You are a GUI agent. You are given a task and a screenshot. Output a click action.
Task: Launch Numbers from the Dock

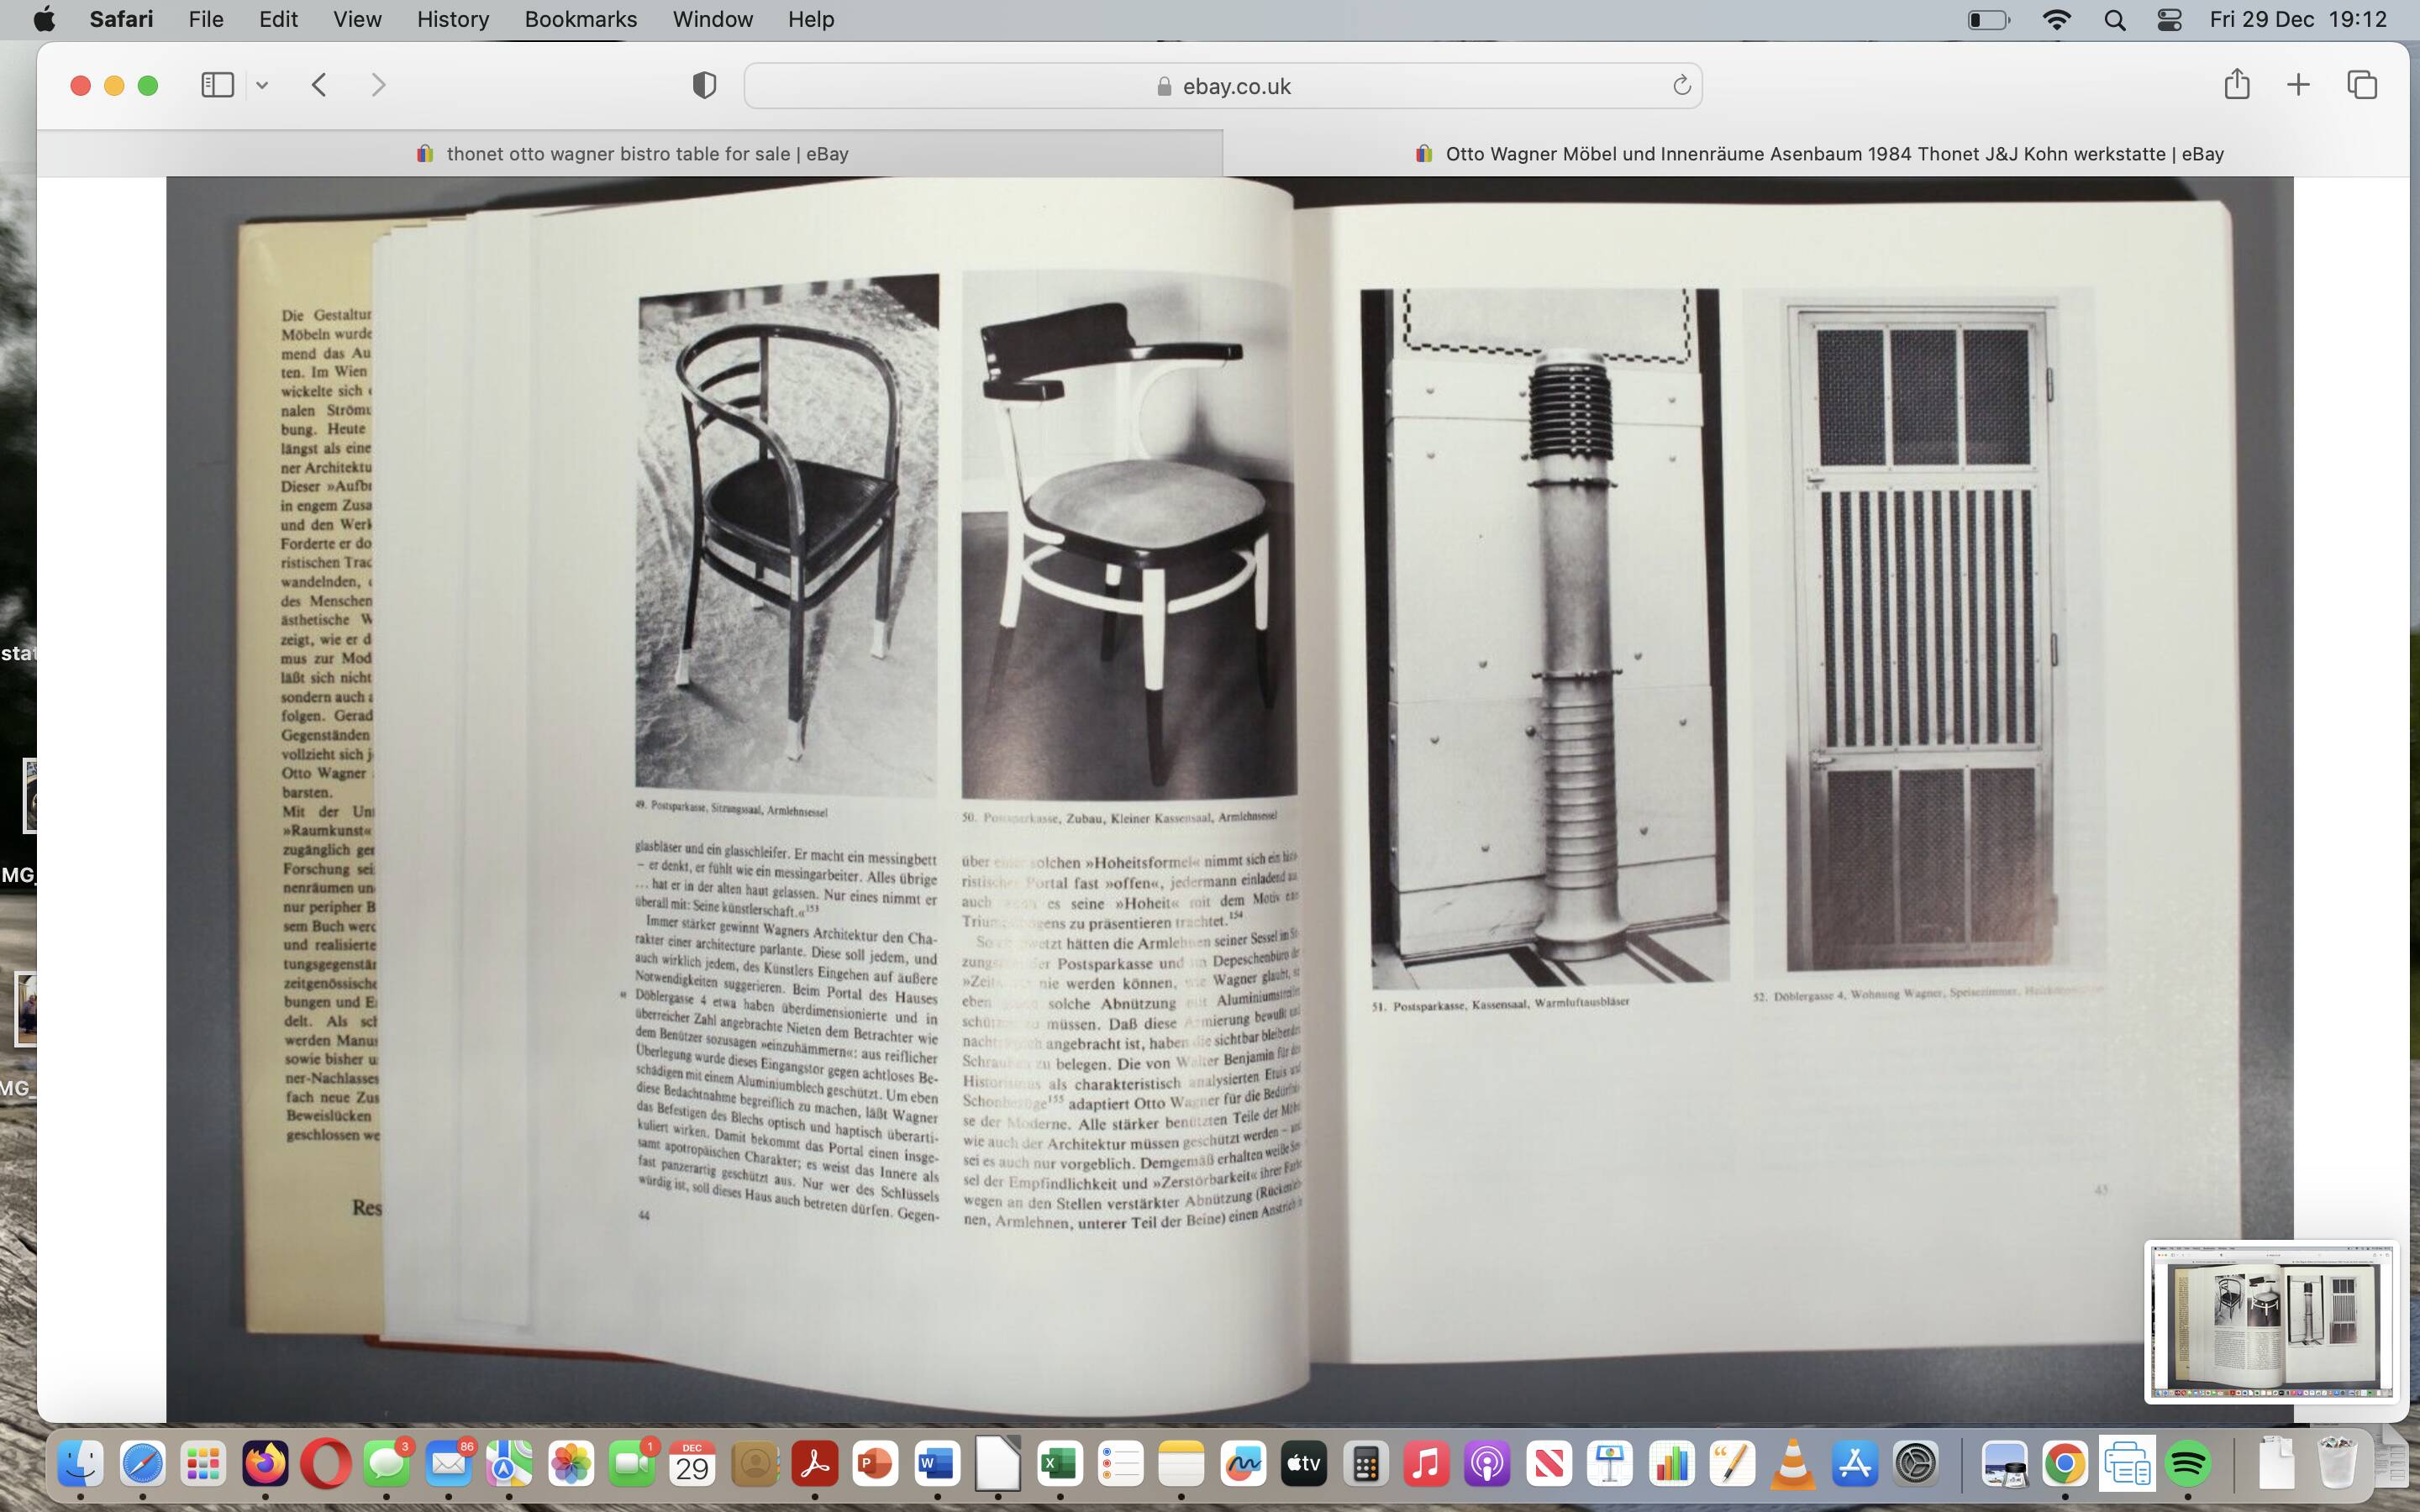click(x=1671, y=1465)
